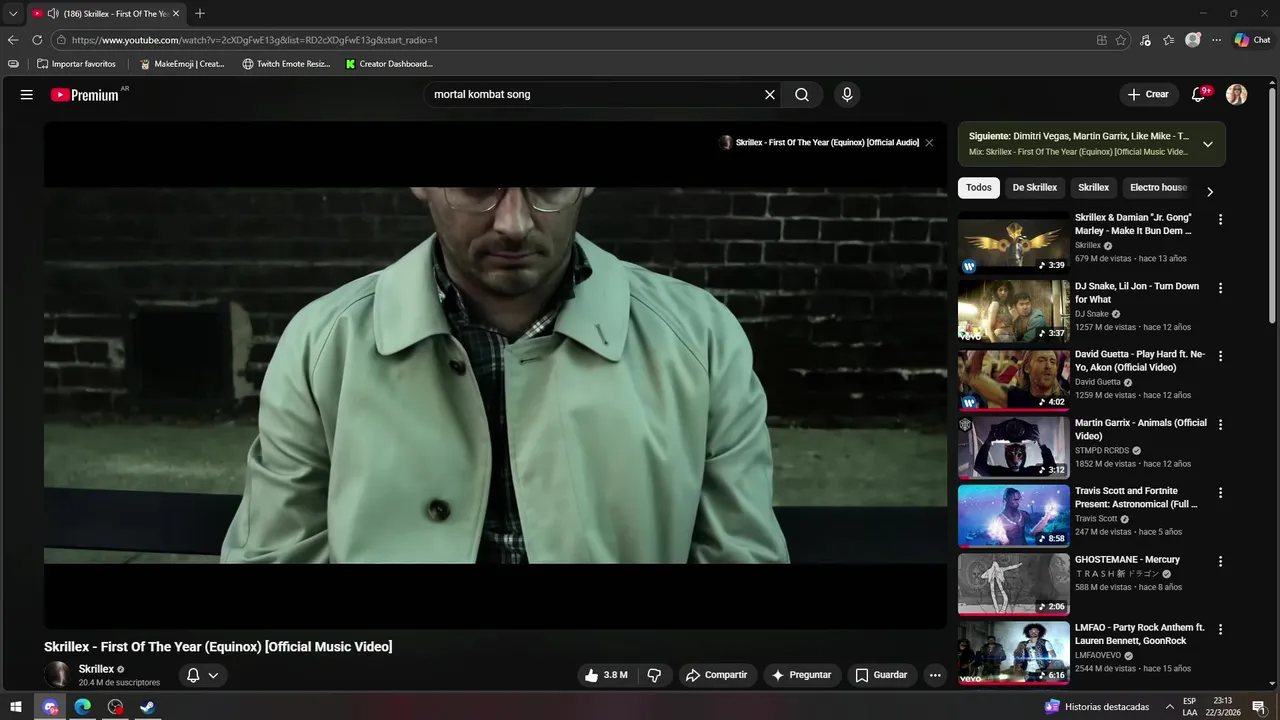Toggle the channel notification bell dropdown

point(203,675)
